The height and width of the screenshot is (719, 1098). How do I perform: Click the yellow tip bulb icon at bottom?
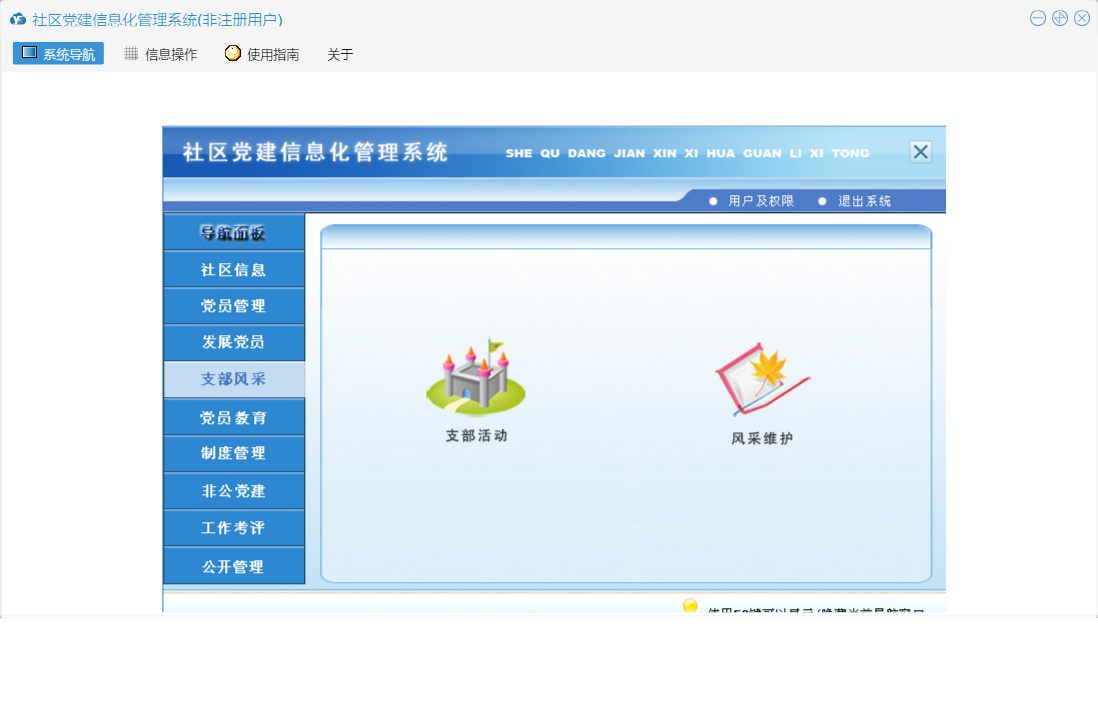[x=690, y=606]
